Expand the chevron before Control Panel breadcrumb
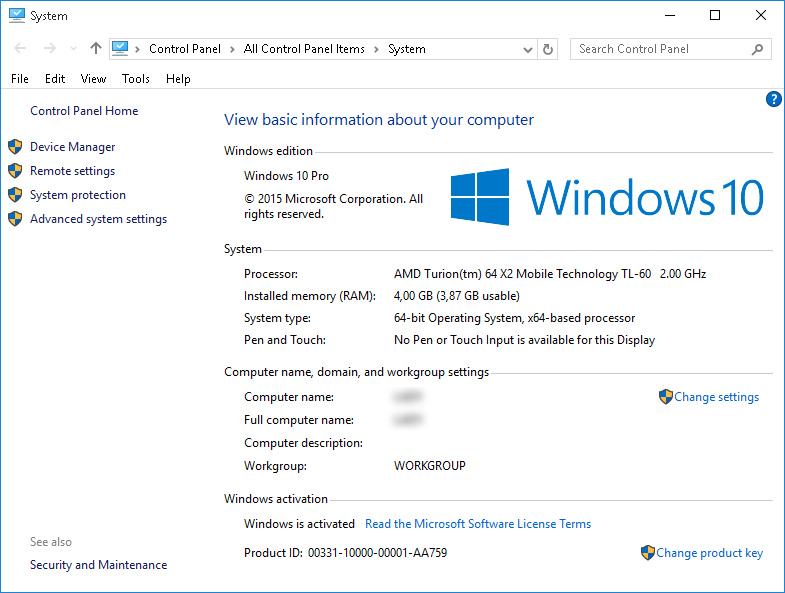785x593 pixels. tap(137, 49)
